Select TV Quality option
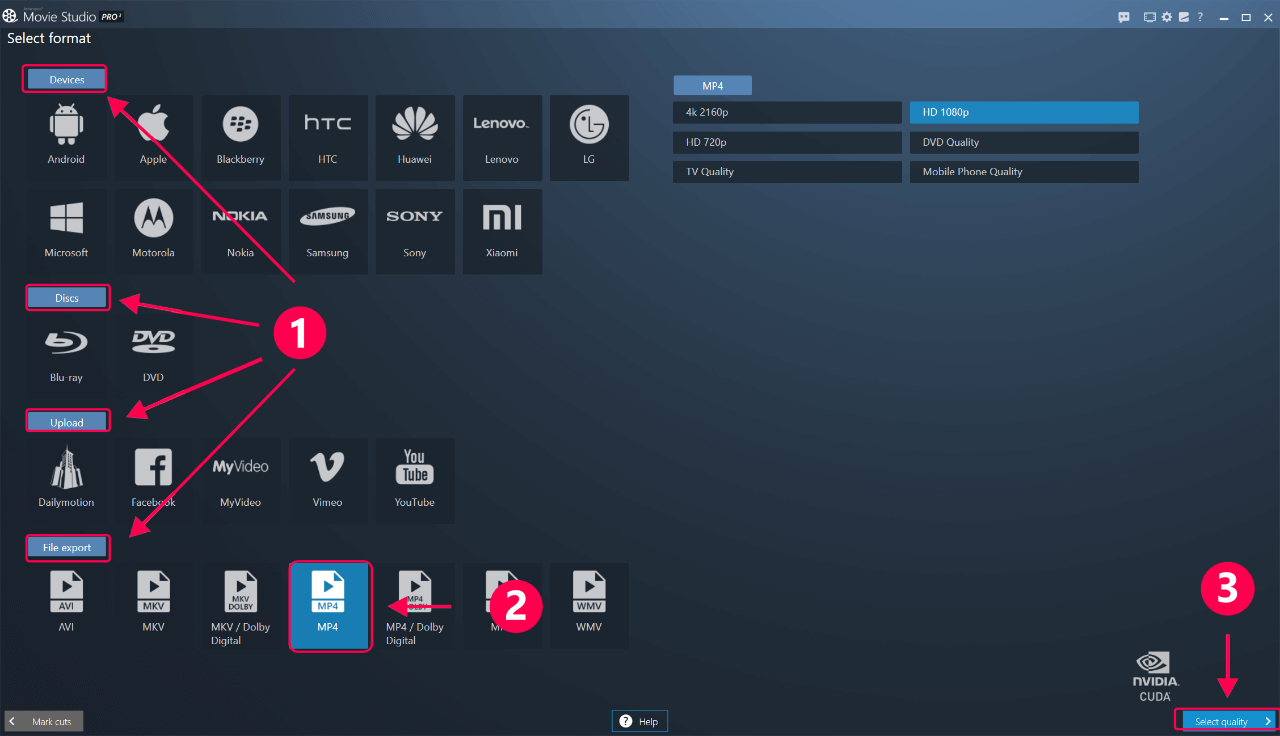The image size is (1280, 736). tap(787, 172)
